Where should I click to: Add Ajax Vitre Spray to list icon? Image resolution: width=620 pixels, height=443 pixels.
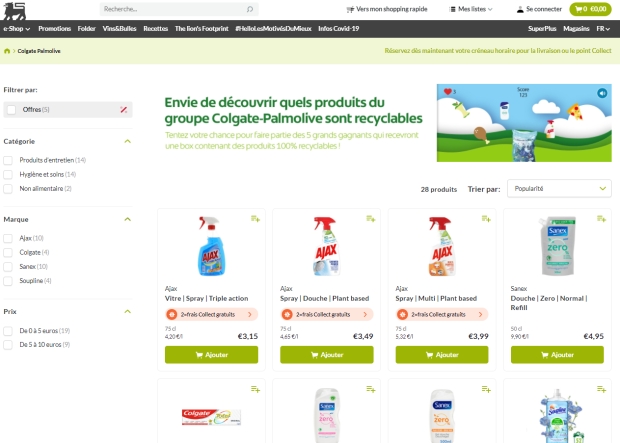(255, 219)
